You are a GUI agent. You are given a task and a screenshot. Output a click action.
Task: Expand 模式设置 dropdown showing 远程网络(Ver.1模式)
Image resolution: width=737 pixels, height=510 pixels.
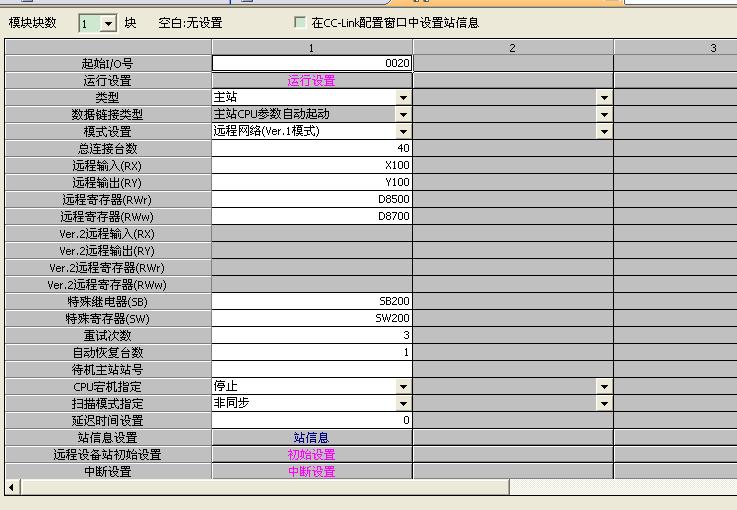403,132
